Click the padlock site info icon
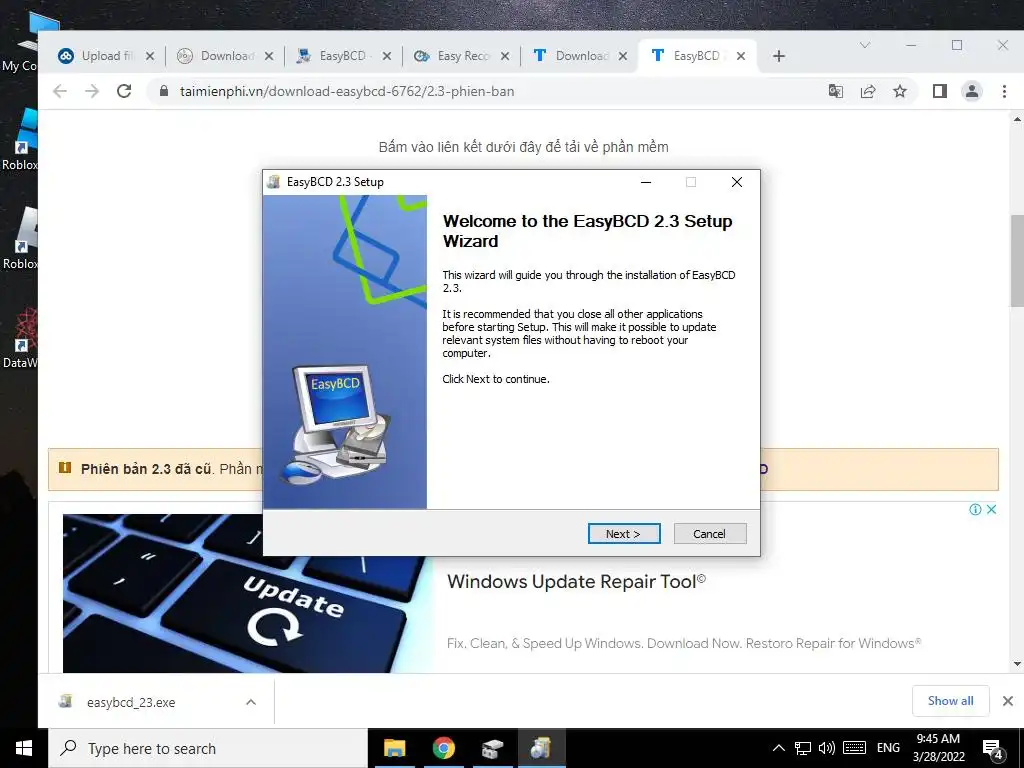 (164, 91)
